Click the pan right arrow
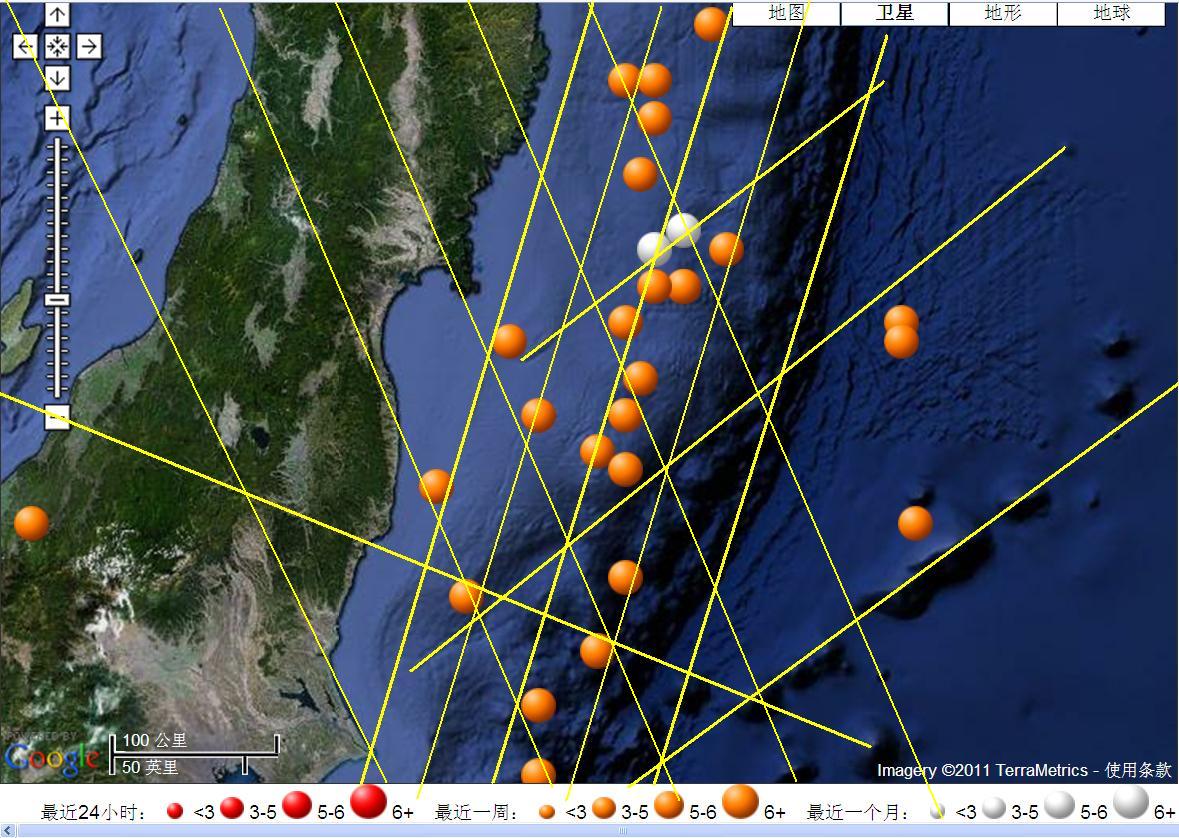This screenshot has width=1179, height=838. click(x=89, y=46)
